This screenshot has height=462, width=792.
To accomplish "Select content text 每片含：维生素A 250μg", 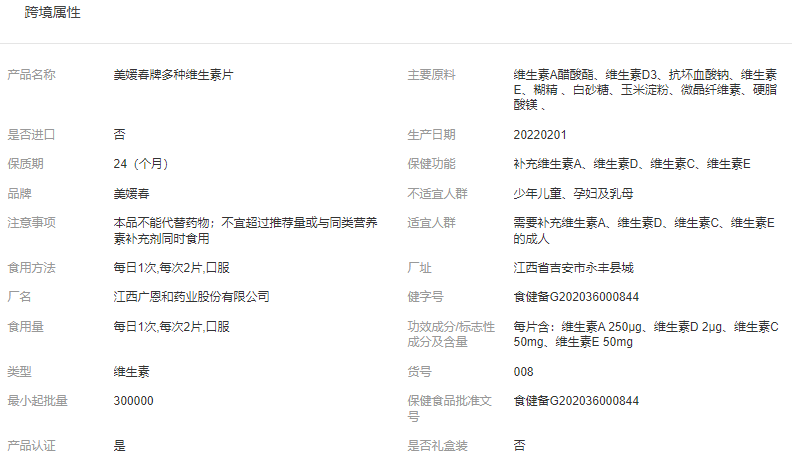I will coord(646,335).
